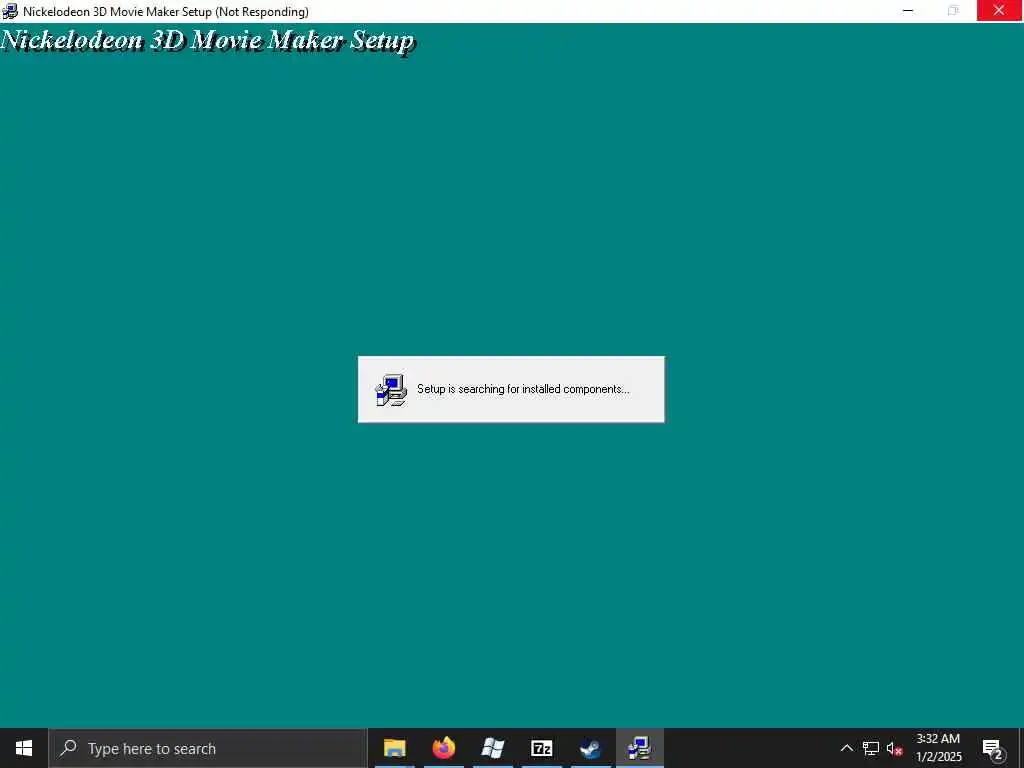This screenshot has width=1024, height=768.
Task: Open the clock showing 3:32 AM
Action: pos(938,748)
